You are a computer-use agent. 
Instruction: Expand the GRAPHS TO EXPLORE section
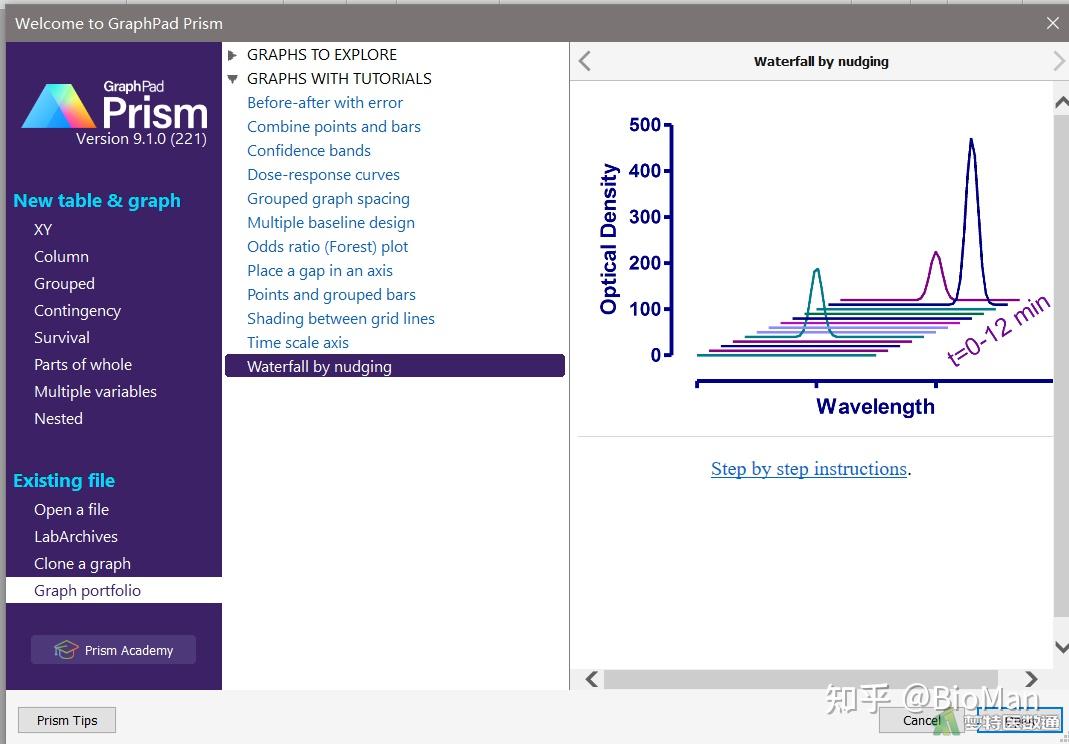[232, 55]
